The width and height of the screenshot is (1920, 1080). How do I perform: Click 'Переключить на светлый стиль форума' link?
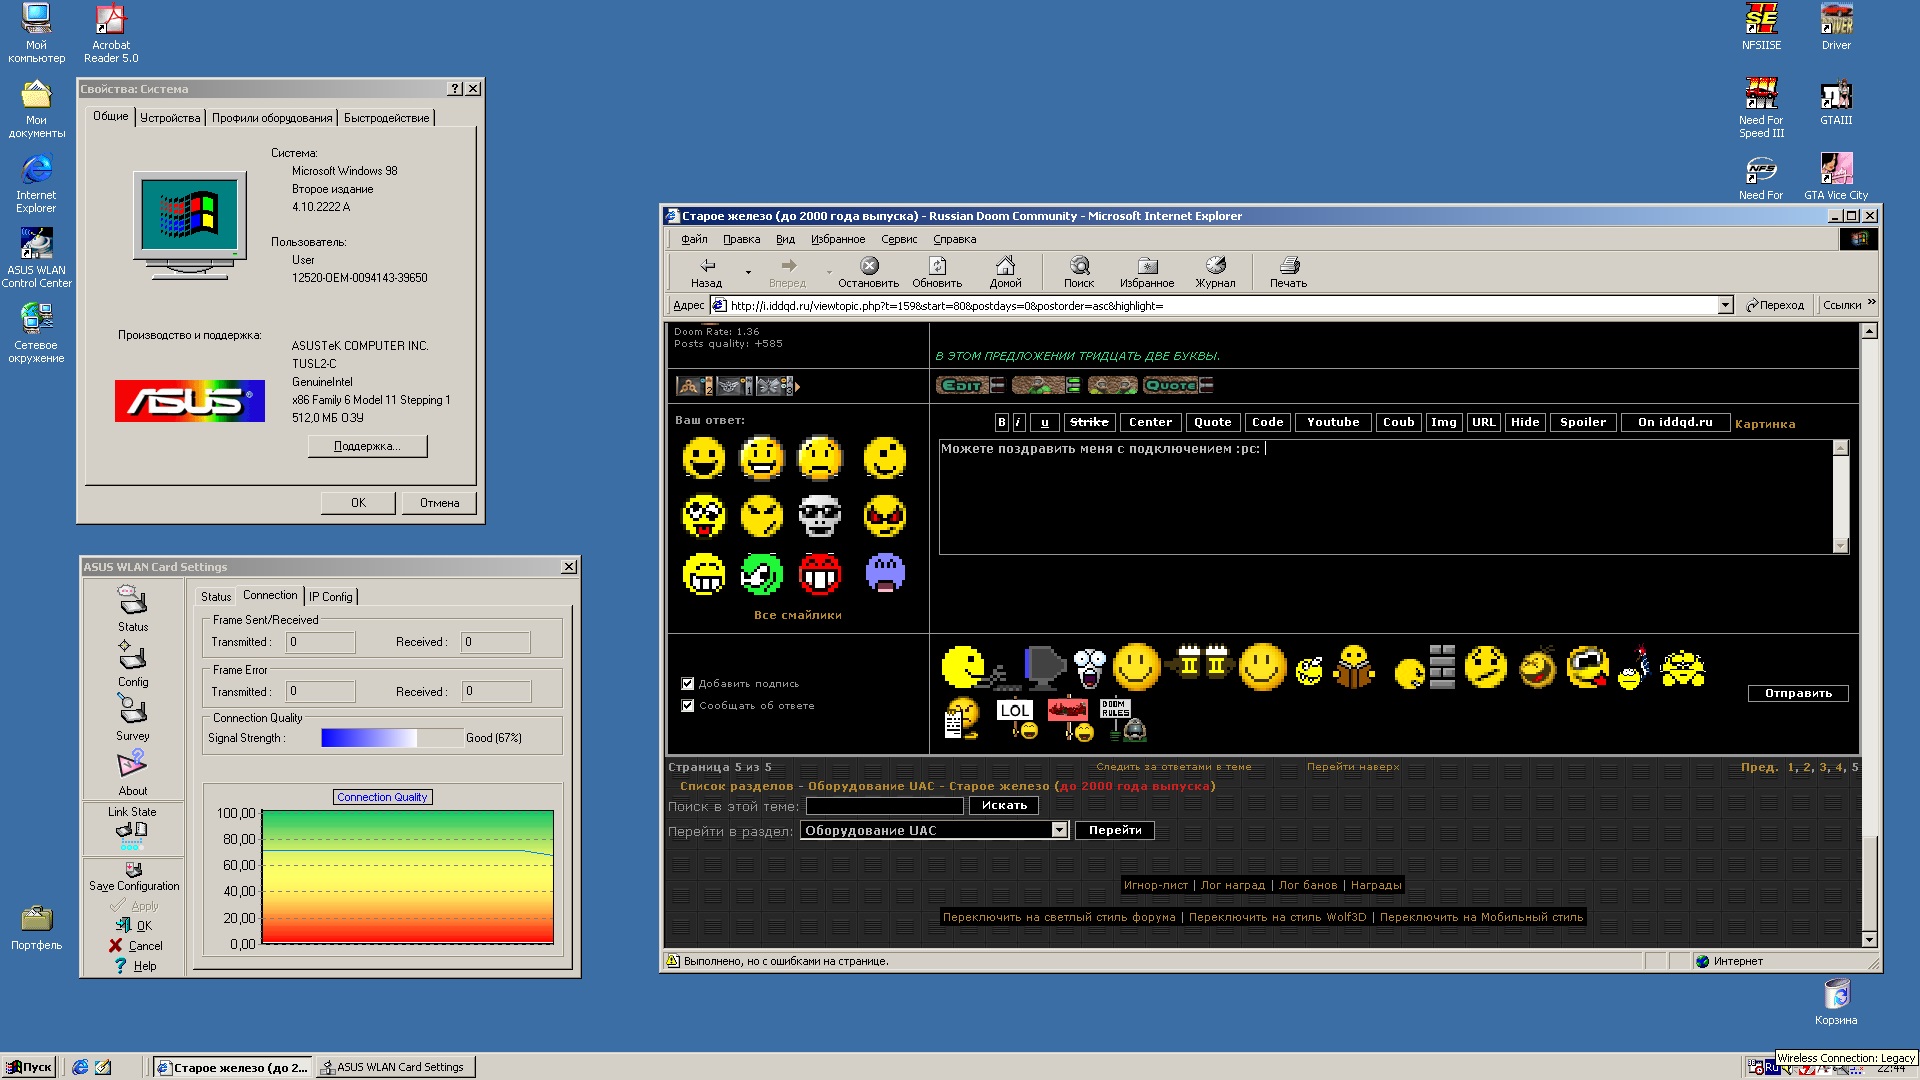click(x=1059, y=917)
